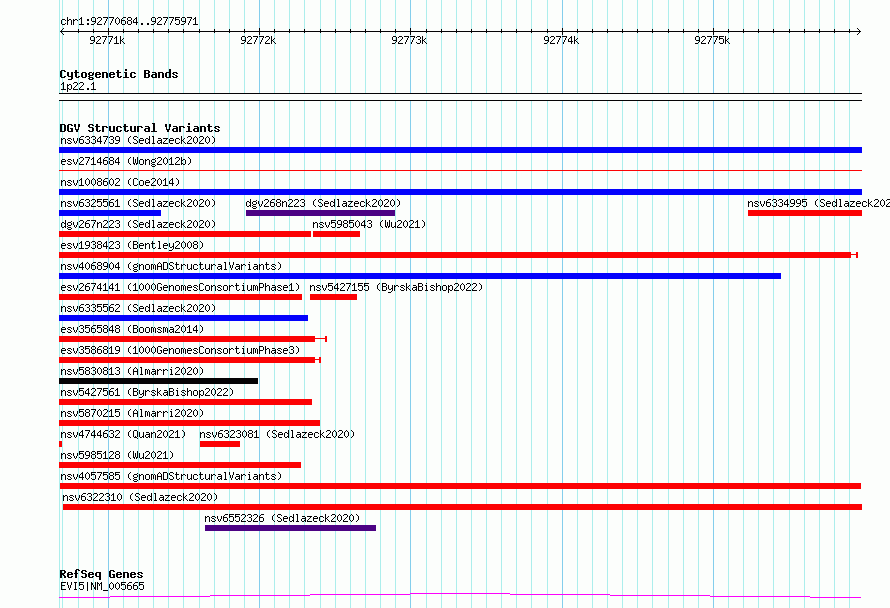
Task: Select the red dgv267n223 variant bar
Action: tap(185, 234)
